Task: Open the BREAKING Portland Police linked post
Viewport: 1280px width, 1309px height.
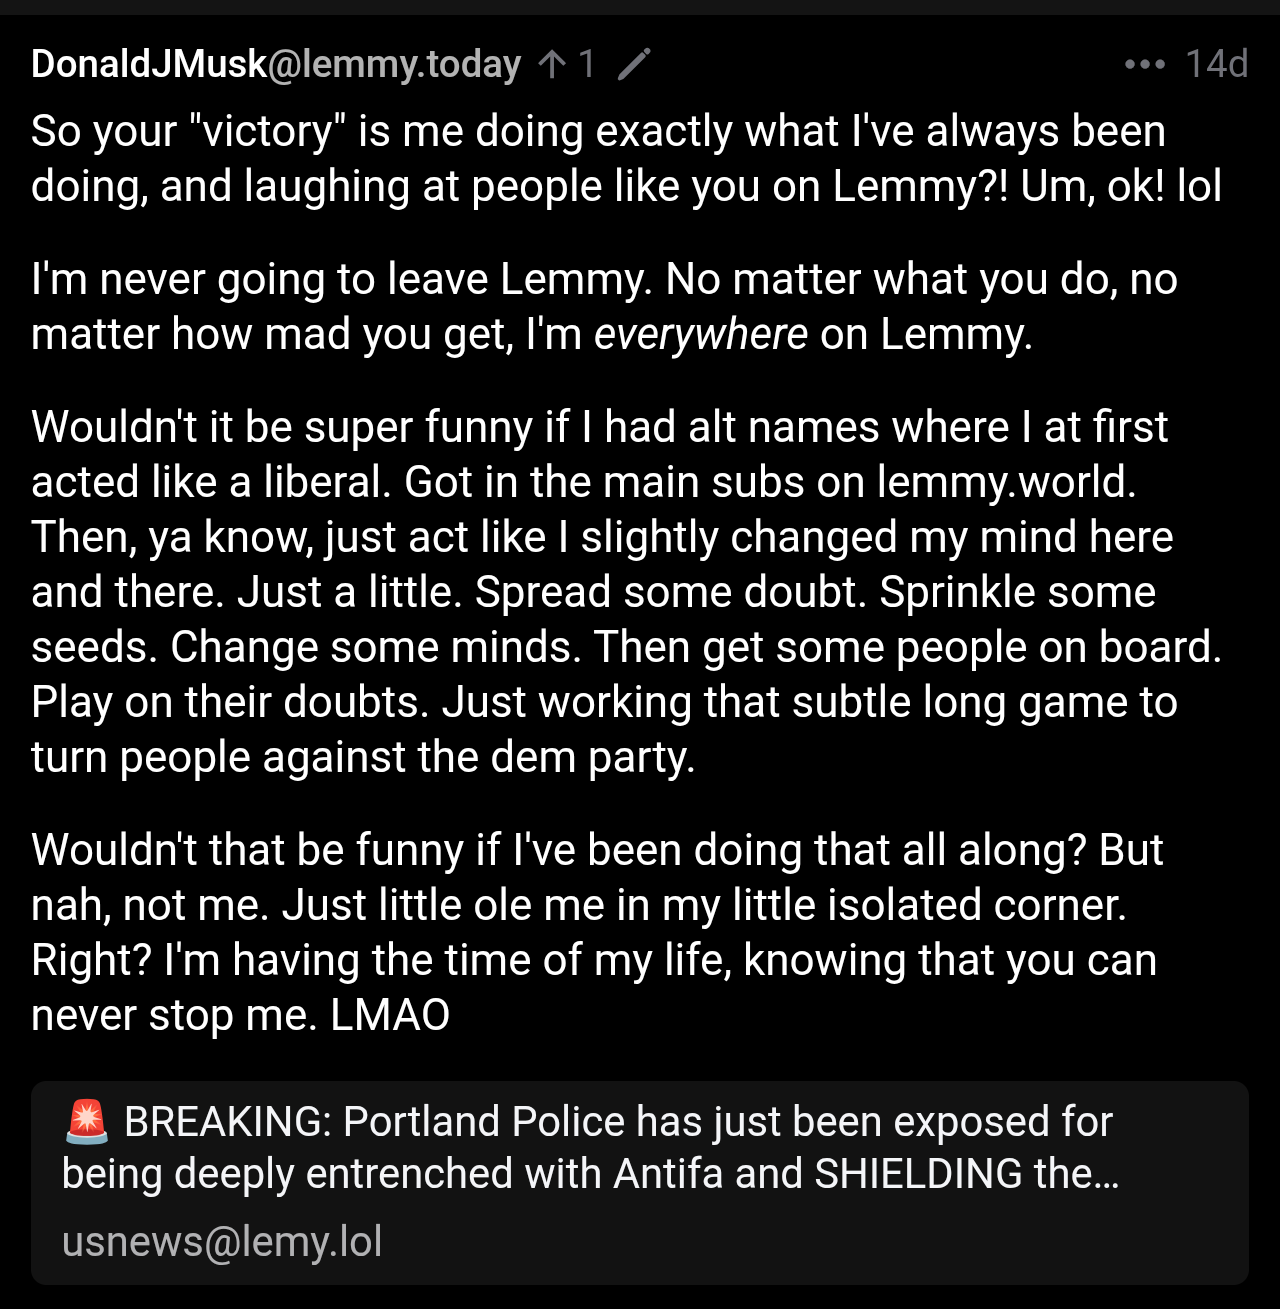Action: [617, 1148]
